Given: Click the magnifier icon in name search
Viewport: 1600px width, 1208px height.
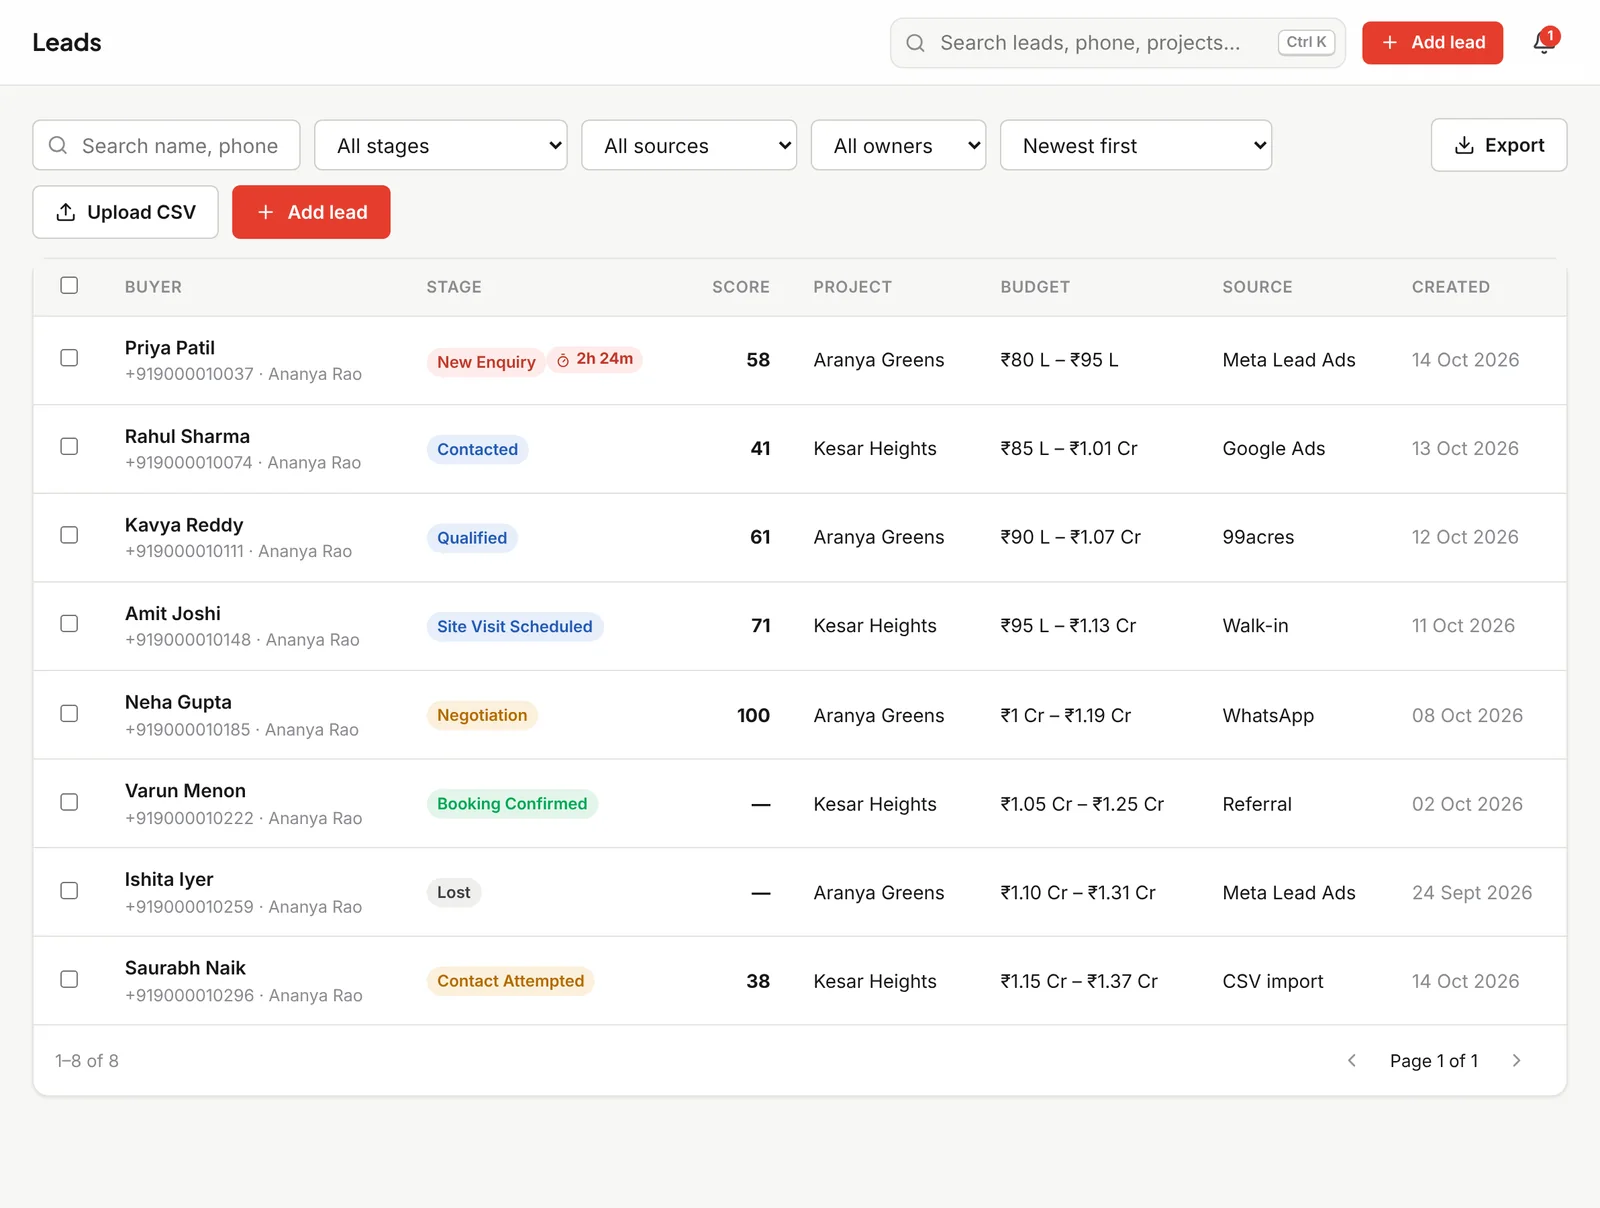Looking at the screenshot, I should tap(58, 145).
